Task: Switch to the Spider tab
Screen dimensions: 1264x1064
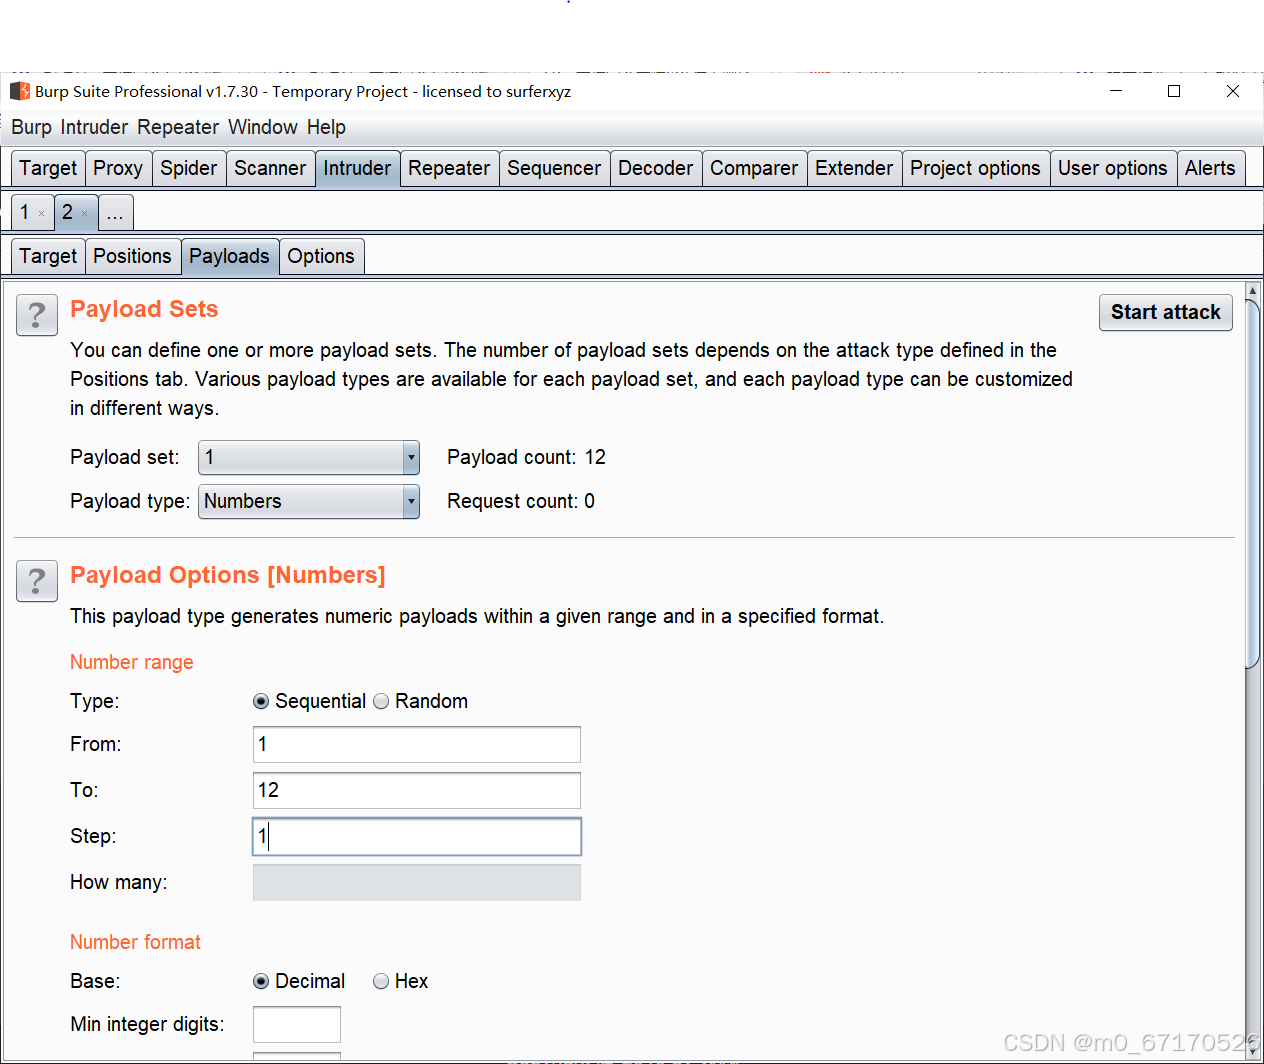Action: [189, 168]
